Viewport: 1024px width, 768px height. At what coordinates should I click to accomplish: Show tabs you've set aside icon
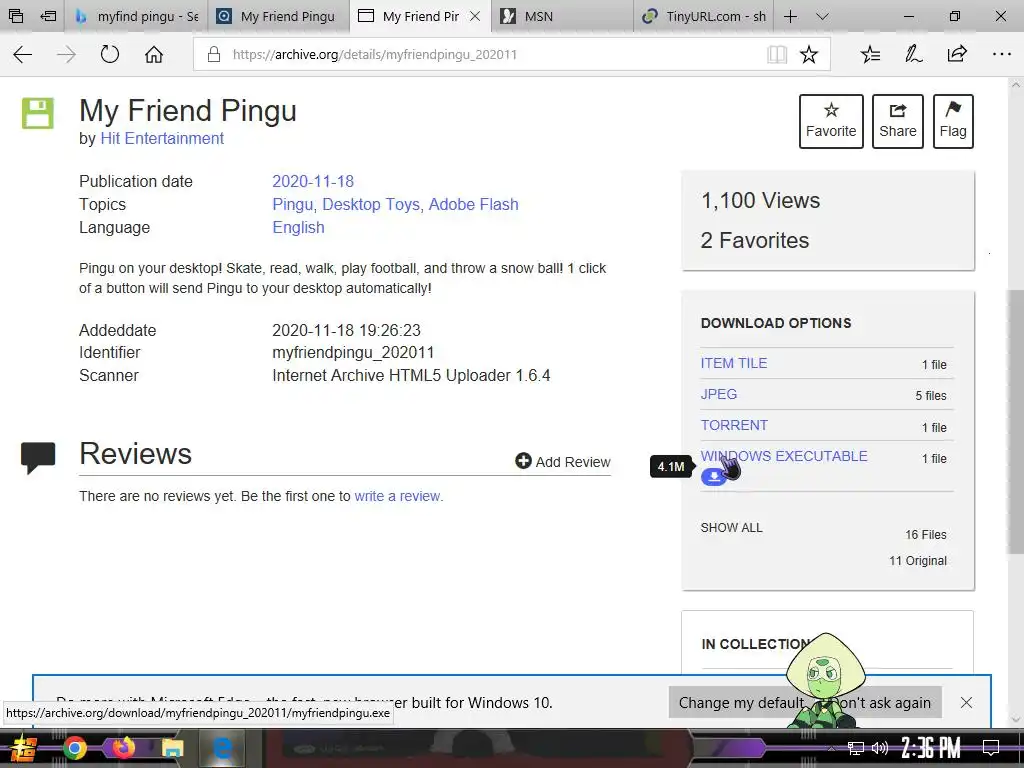point(16,16)
